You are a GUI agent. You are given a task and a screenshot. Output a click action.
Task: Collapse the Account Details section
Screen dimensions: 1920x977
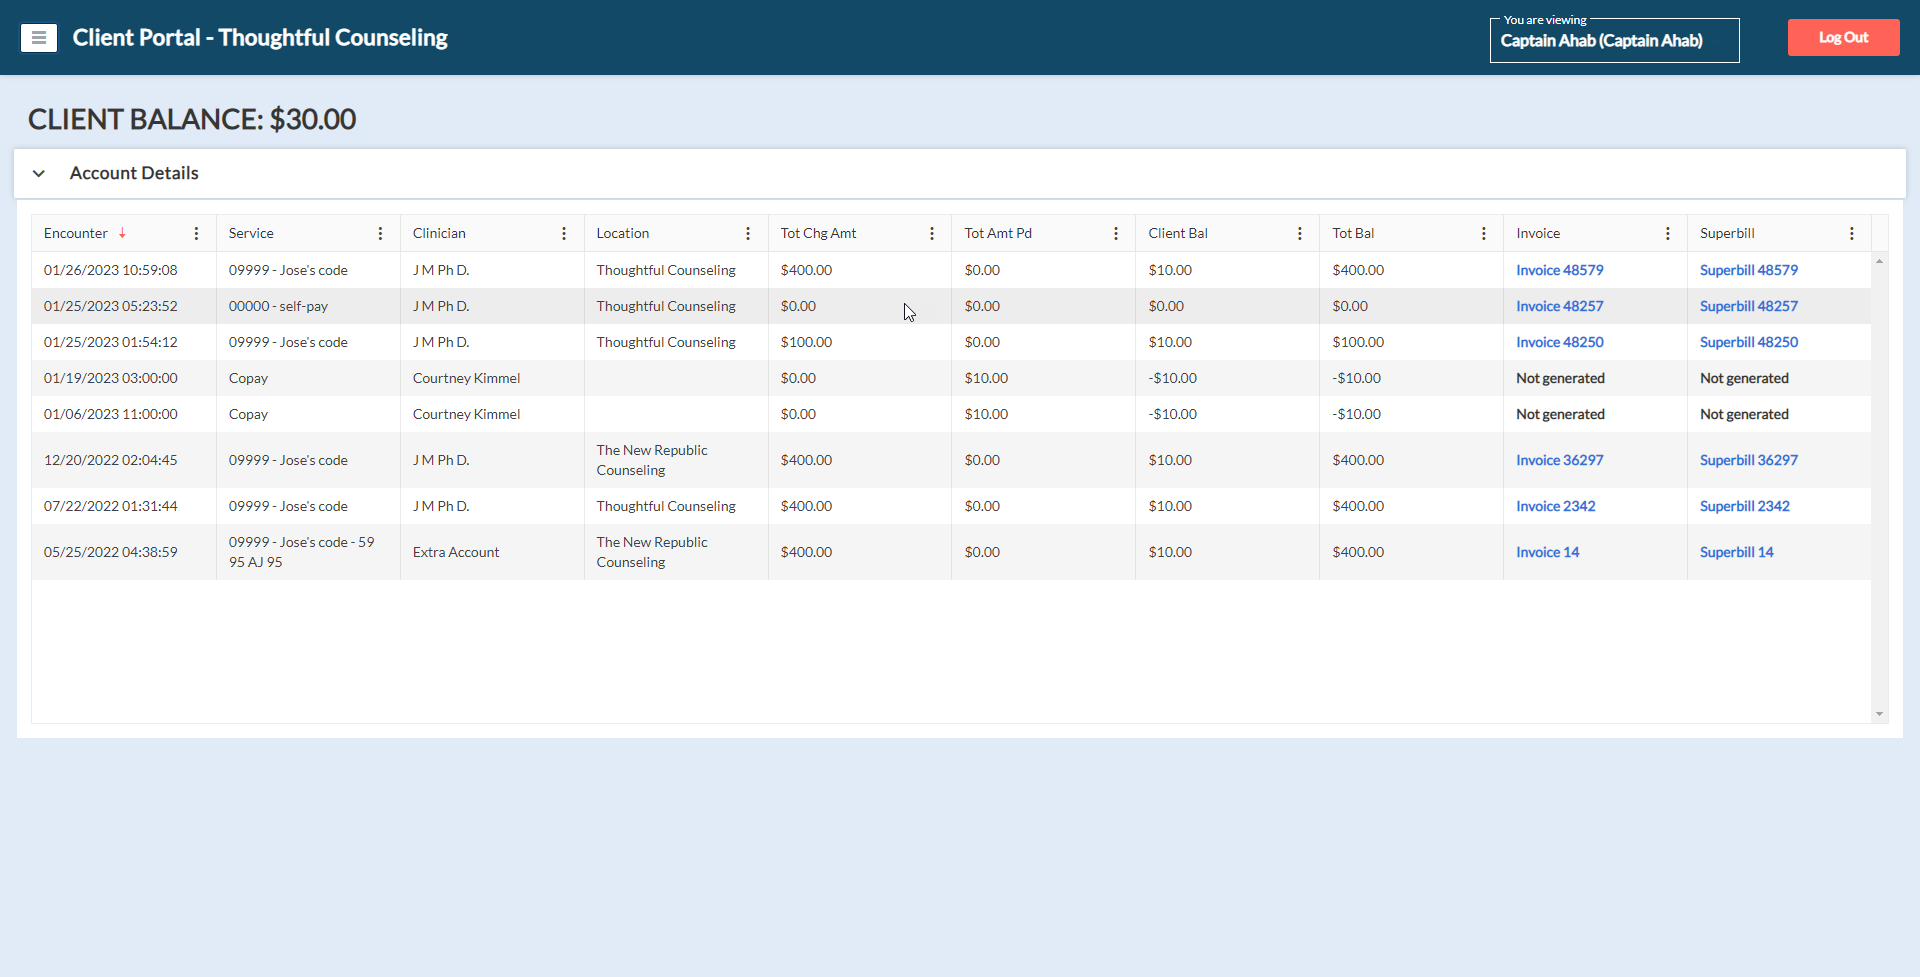click(x=39, y=173)
